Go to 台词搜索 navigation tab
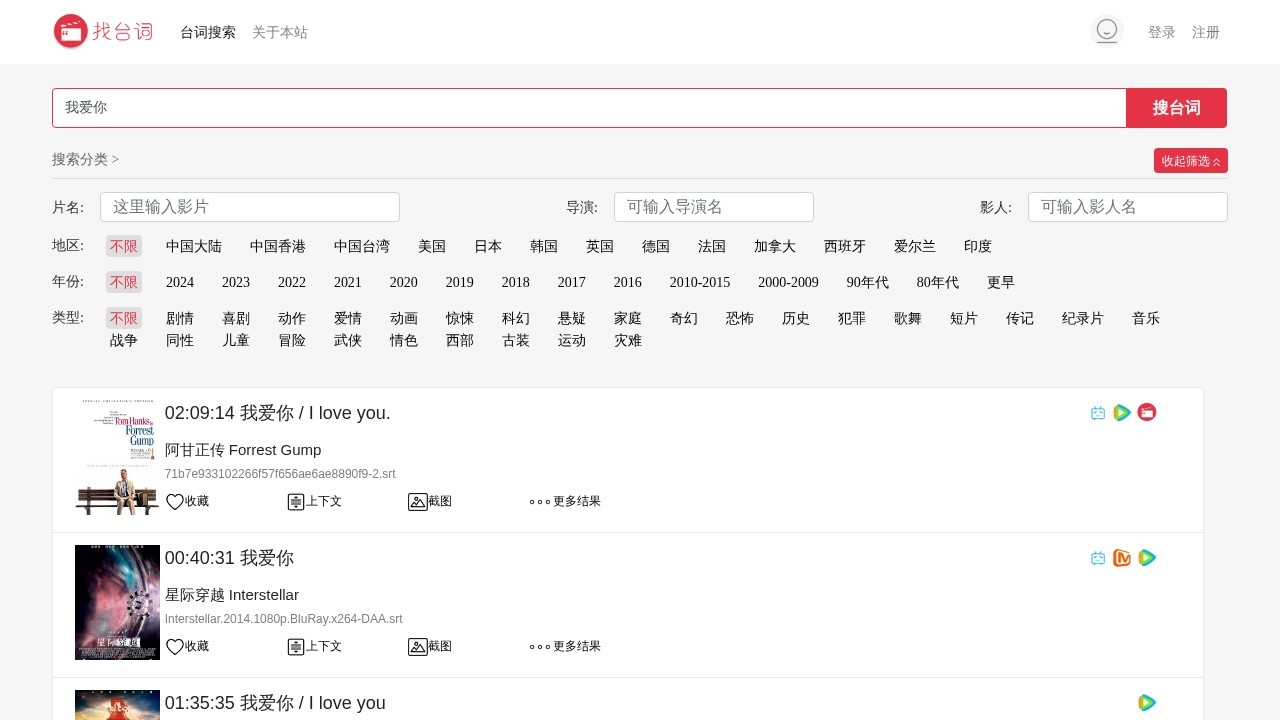 [208, 32]
